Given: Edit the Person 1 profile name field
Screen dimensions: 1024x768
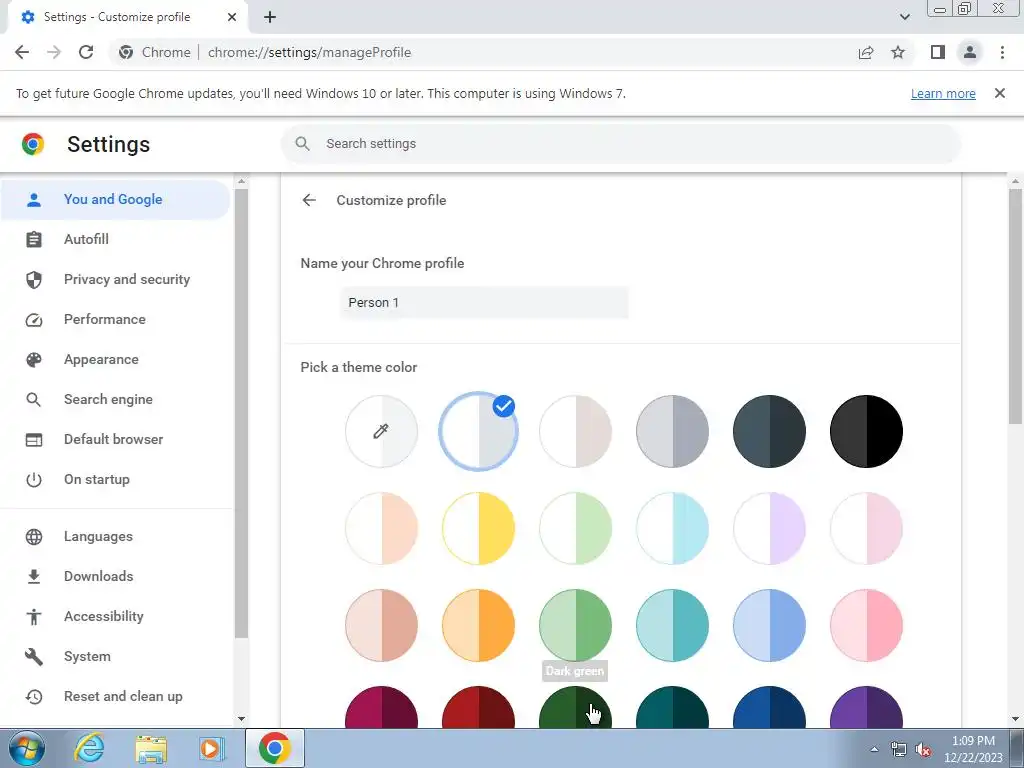Looking at the screenshot, I should [x=484, y=302].
